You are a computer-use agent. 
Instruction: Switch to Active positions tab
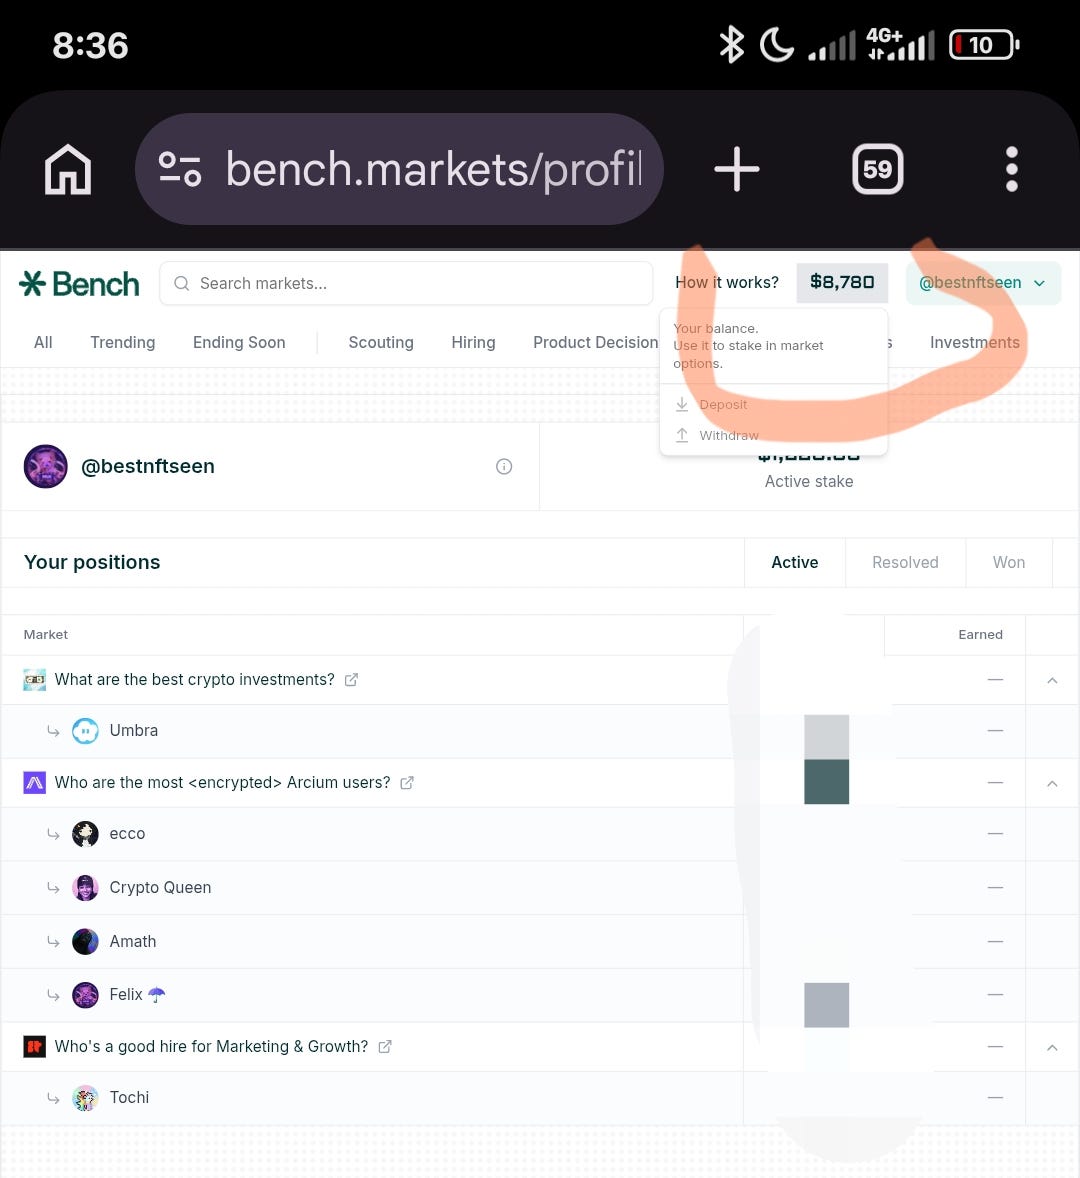click(x=795, y=563)
